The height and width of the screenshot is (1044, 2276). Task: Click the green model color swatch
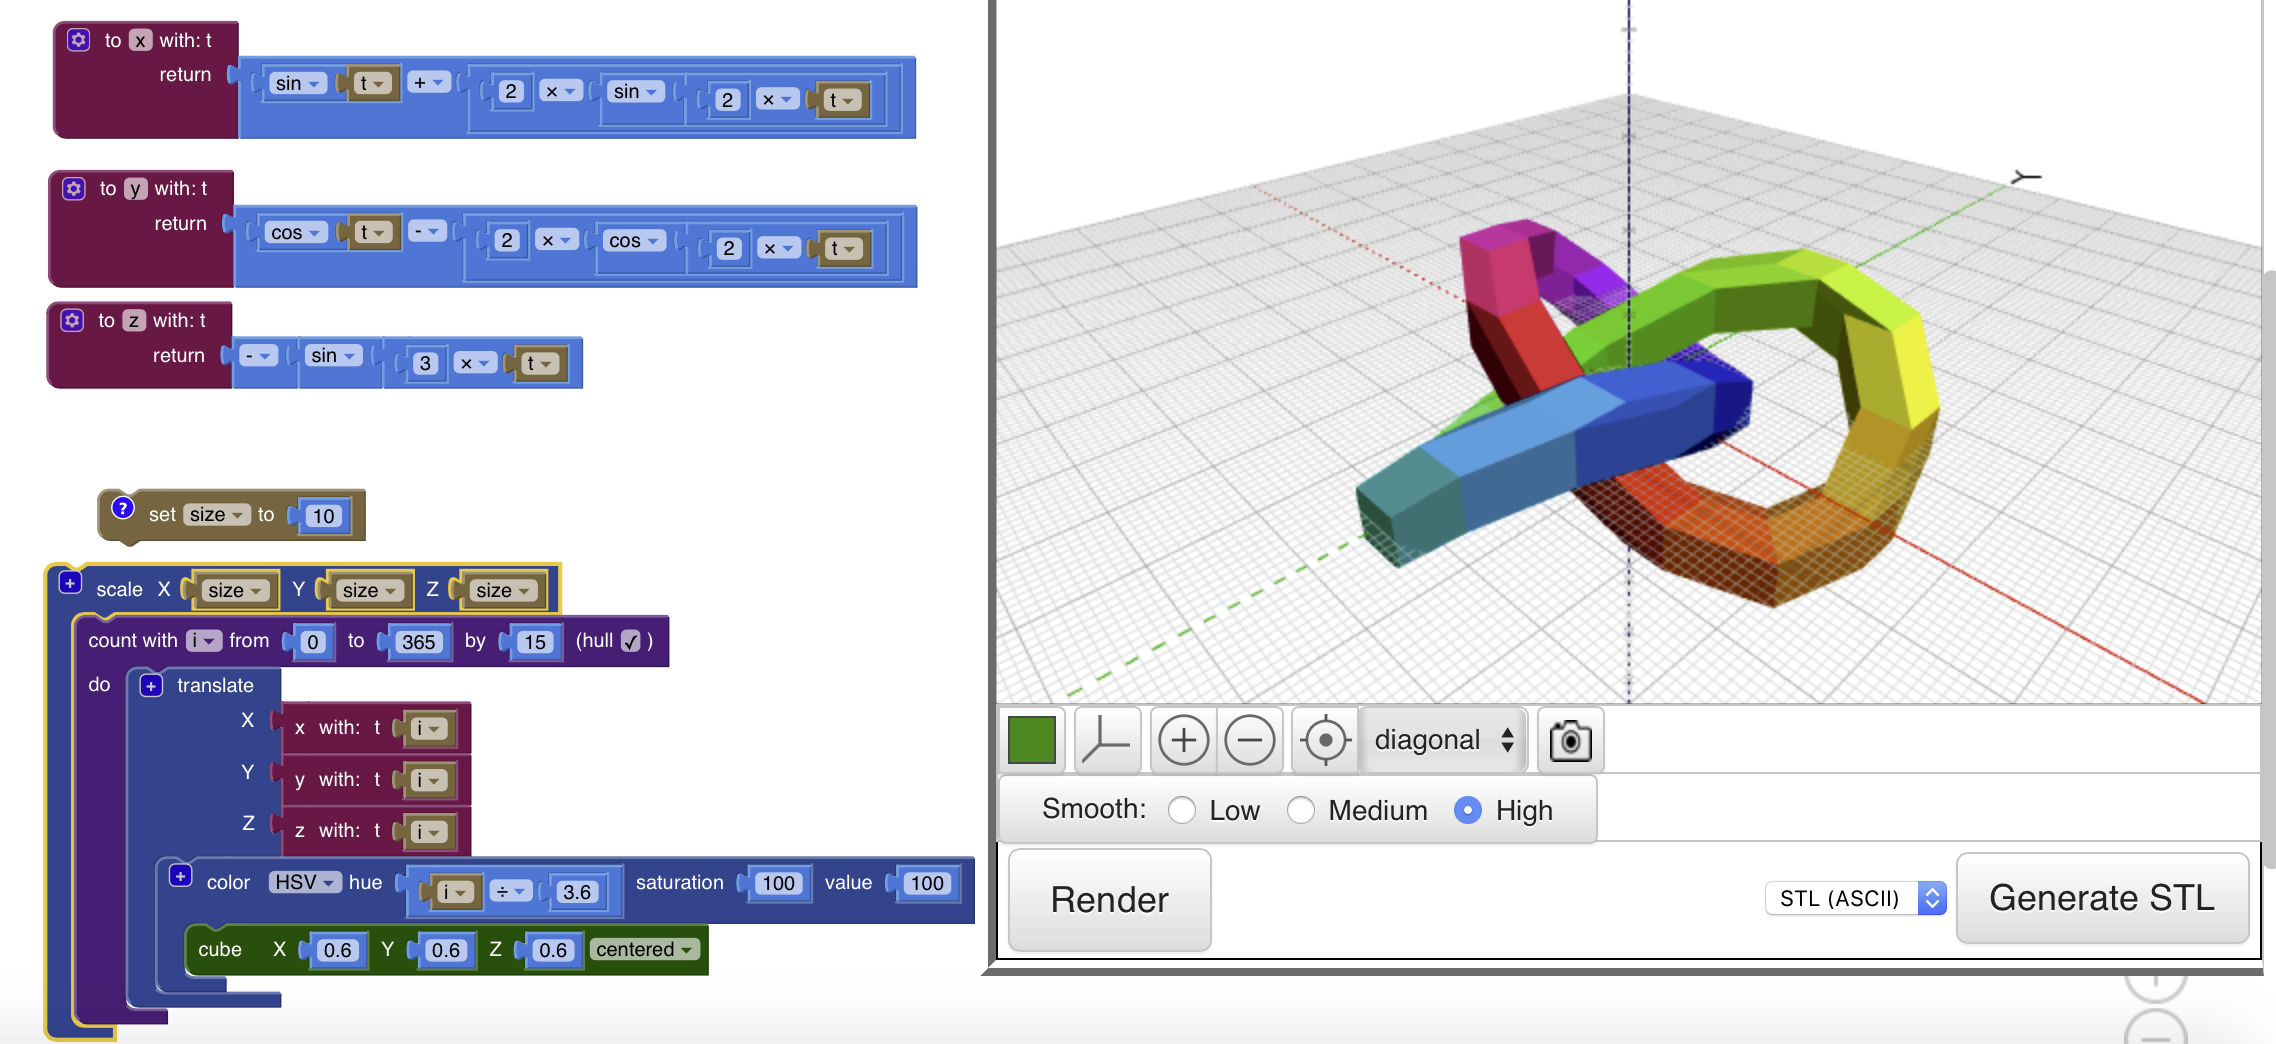1032,741
